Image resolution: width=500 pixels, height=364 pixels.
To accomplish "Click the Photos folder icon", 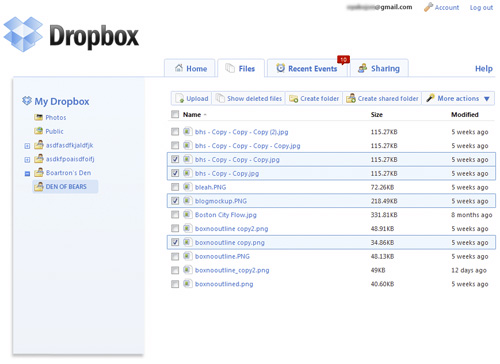I will click(x=38, y=117).
